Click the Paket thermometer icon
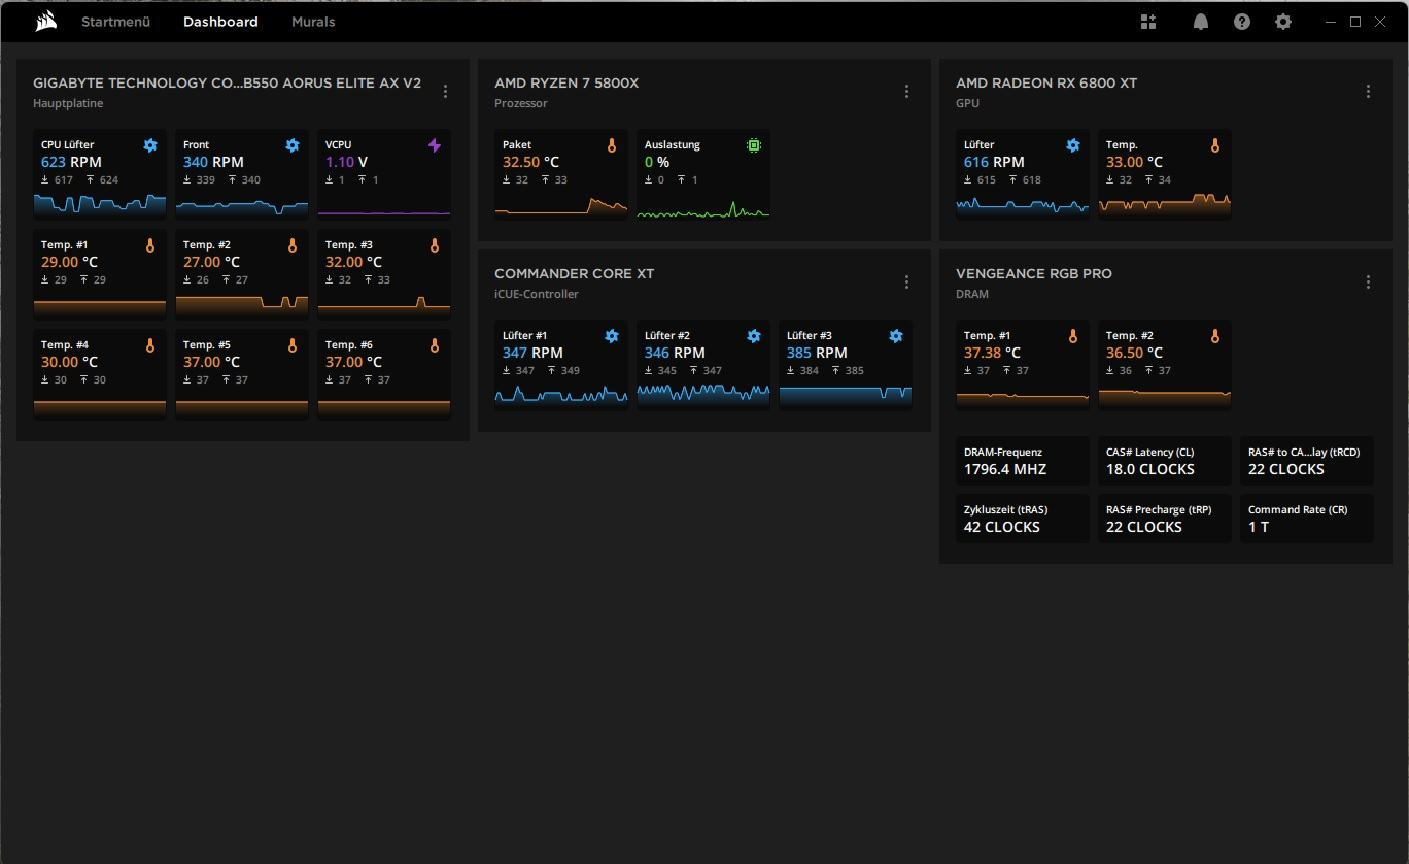 pos(612,145)
